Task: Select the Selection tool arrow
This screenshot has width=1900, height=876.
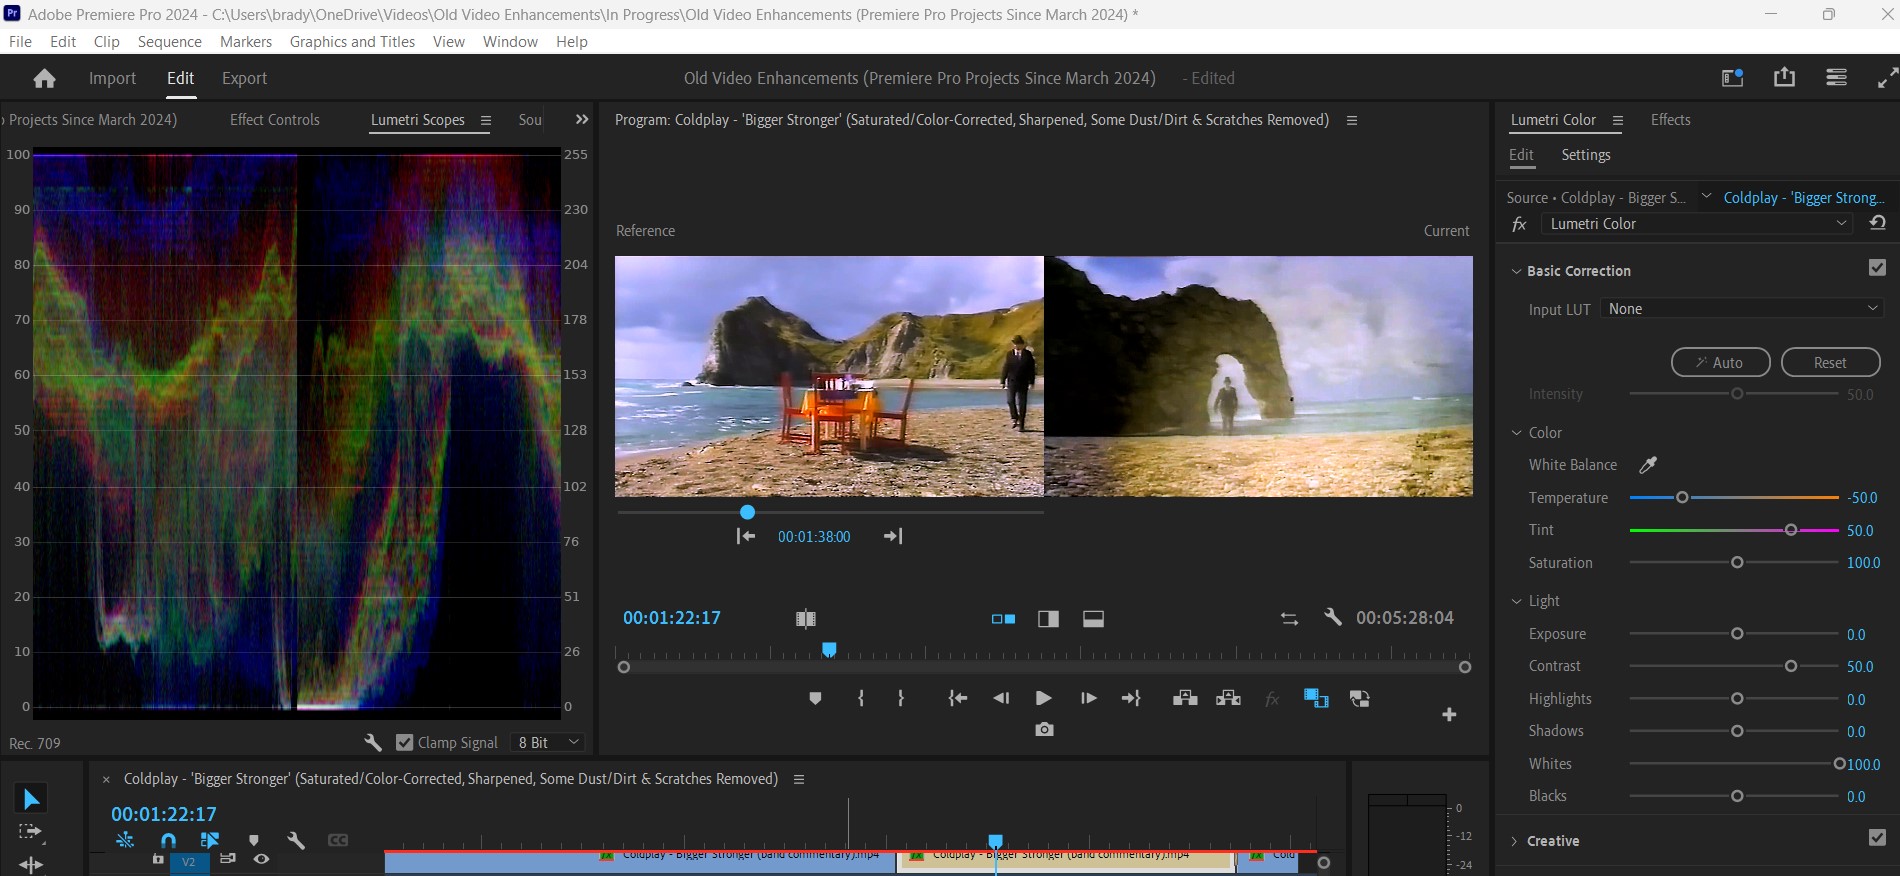Action: [31, 799]
